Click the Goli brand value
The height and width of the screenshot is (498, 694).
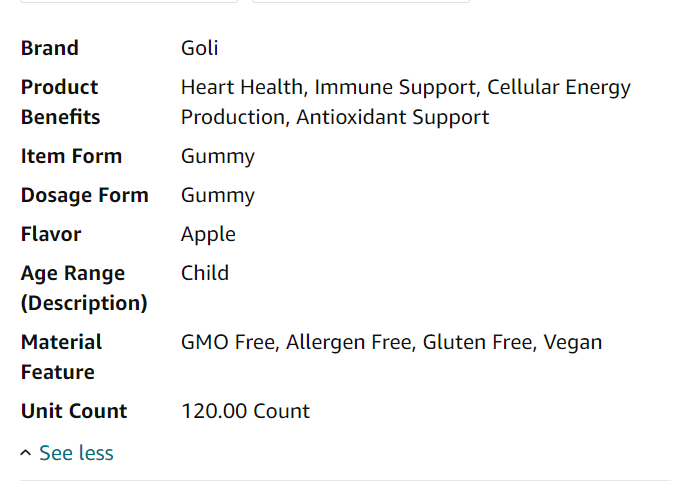pos(199,48)
